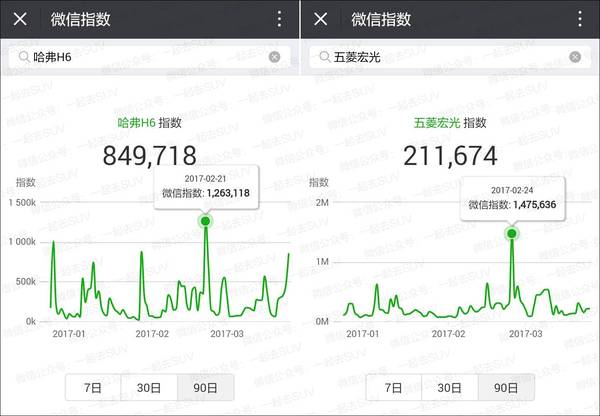
Task: Click the 0M axis label
Action: pyautogui.click(x=322, y=321)
